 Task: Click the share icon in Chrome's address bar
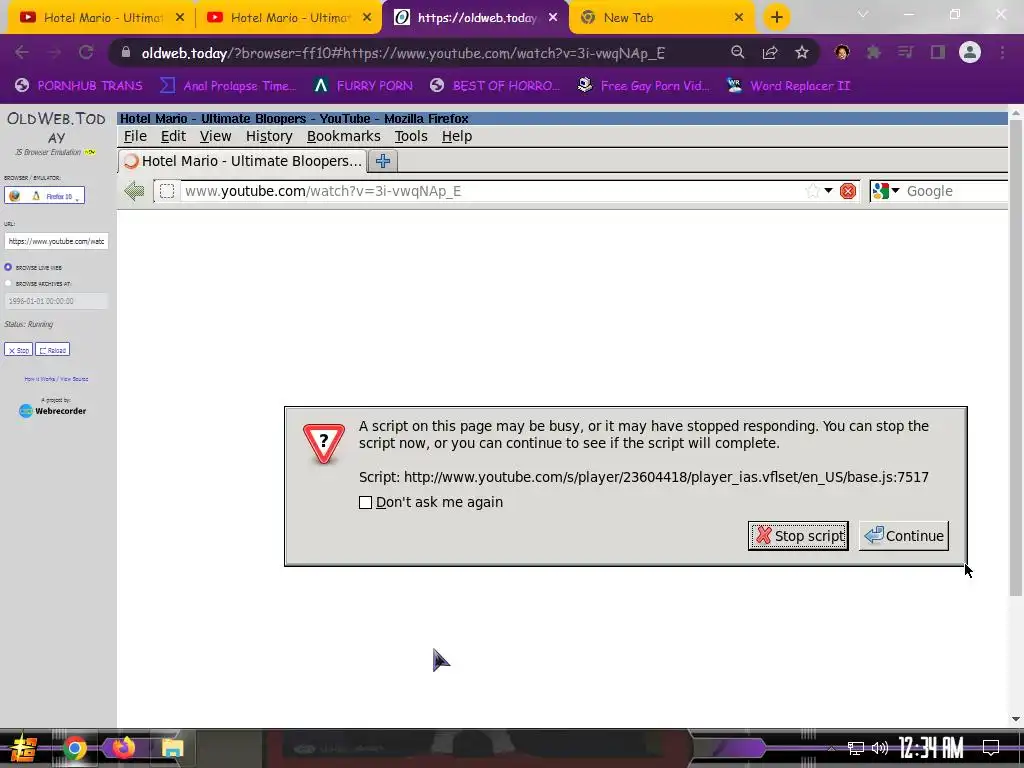(770, 52)
